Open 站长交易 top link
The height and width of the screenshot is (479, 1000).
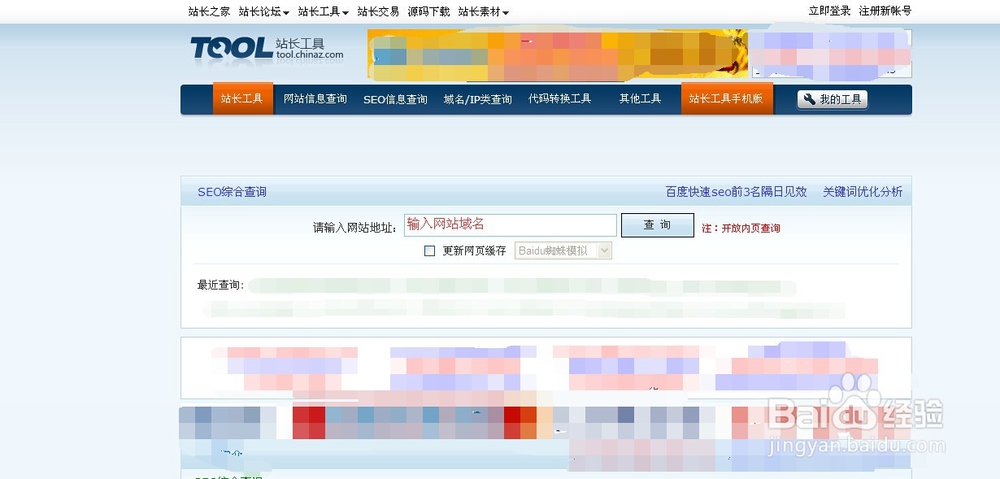point(378,11)
